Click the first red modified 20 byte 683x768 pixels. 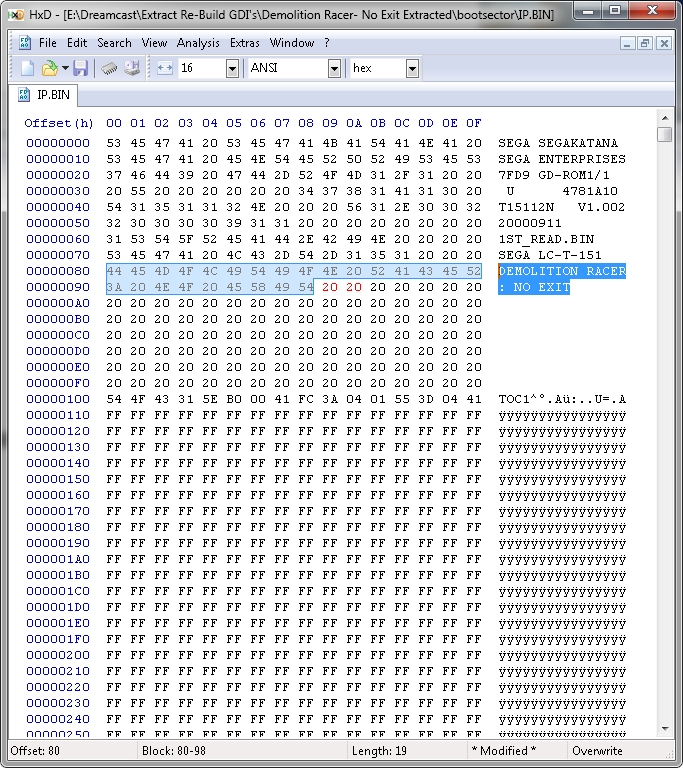[330, 287]
